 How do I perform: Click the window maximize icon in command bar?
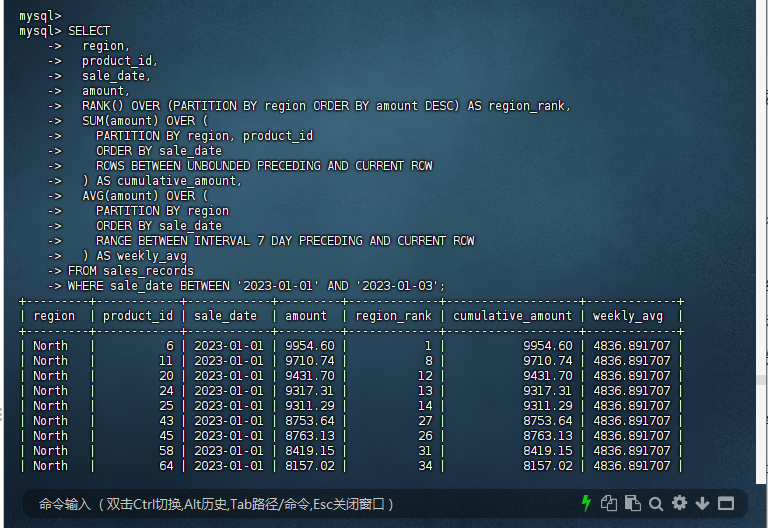click(x=726, y=503)
